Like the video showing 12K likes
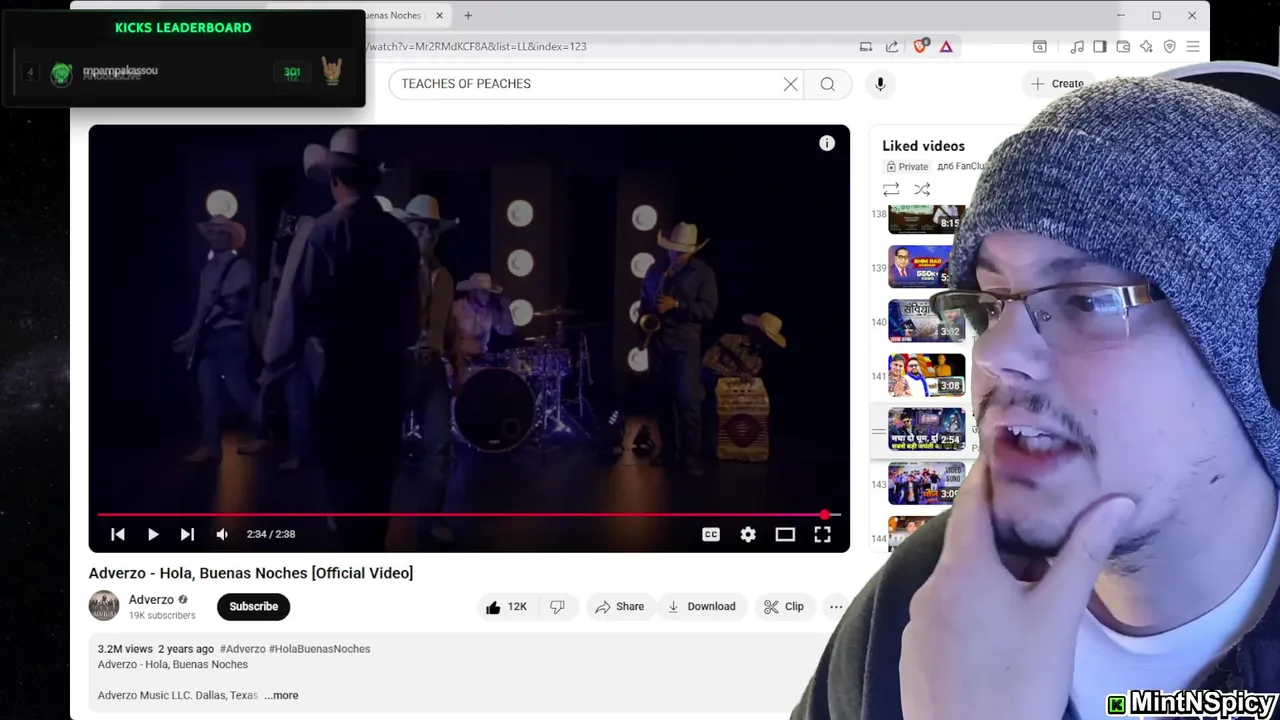The width and height of the screenshot is (1280, 720). 506,606
